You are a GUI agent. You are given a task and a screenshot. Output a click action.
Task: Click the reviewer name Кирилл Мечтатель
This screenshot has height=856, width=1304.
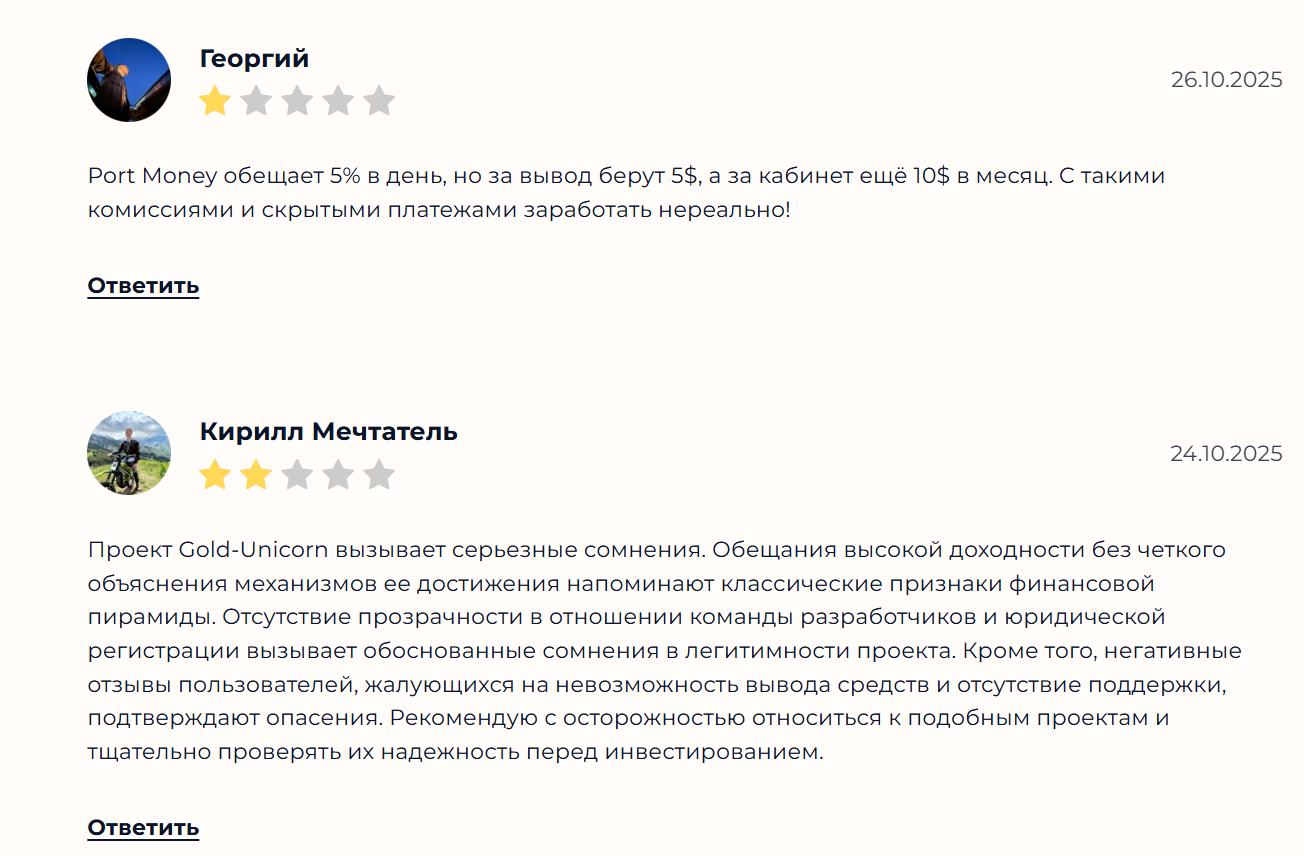[x=328, y=431]
